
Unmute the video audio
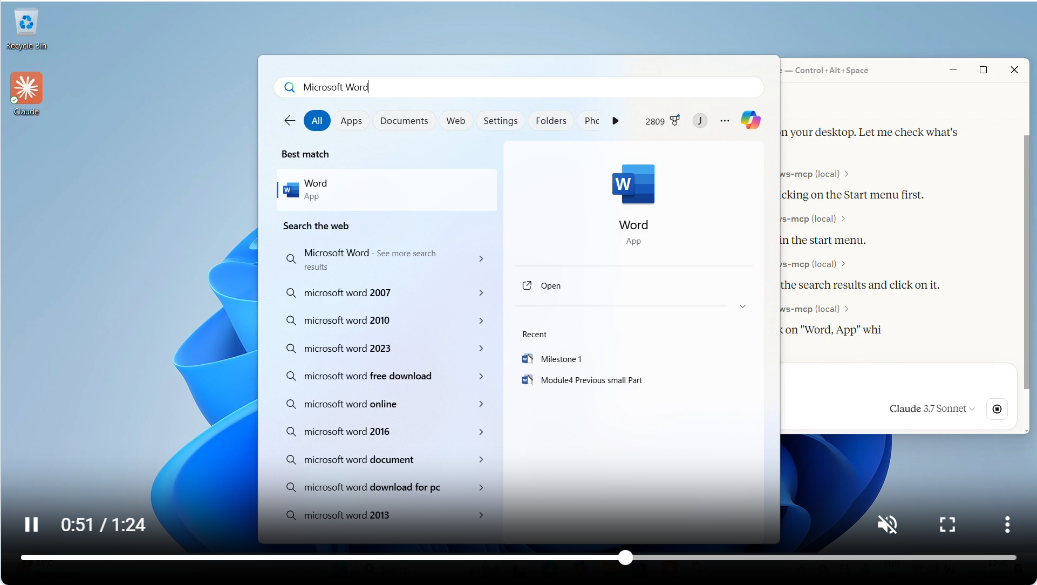[887, 525]
